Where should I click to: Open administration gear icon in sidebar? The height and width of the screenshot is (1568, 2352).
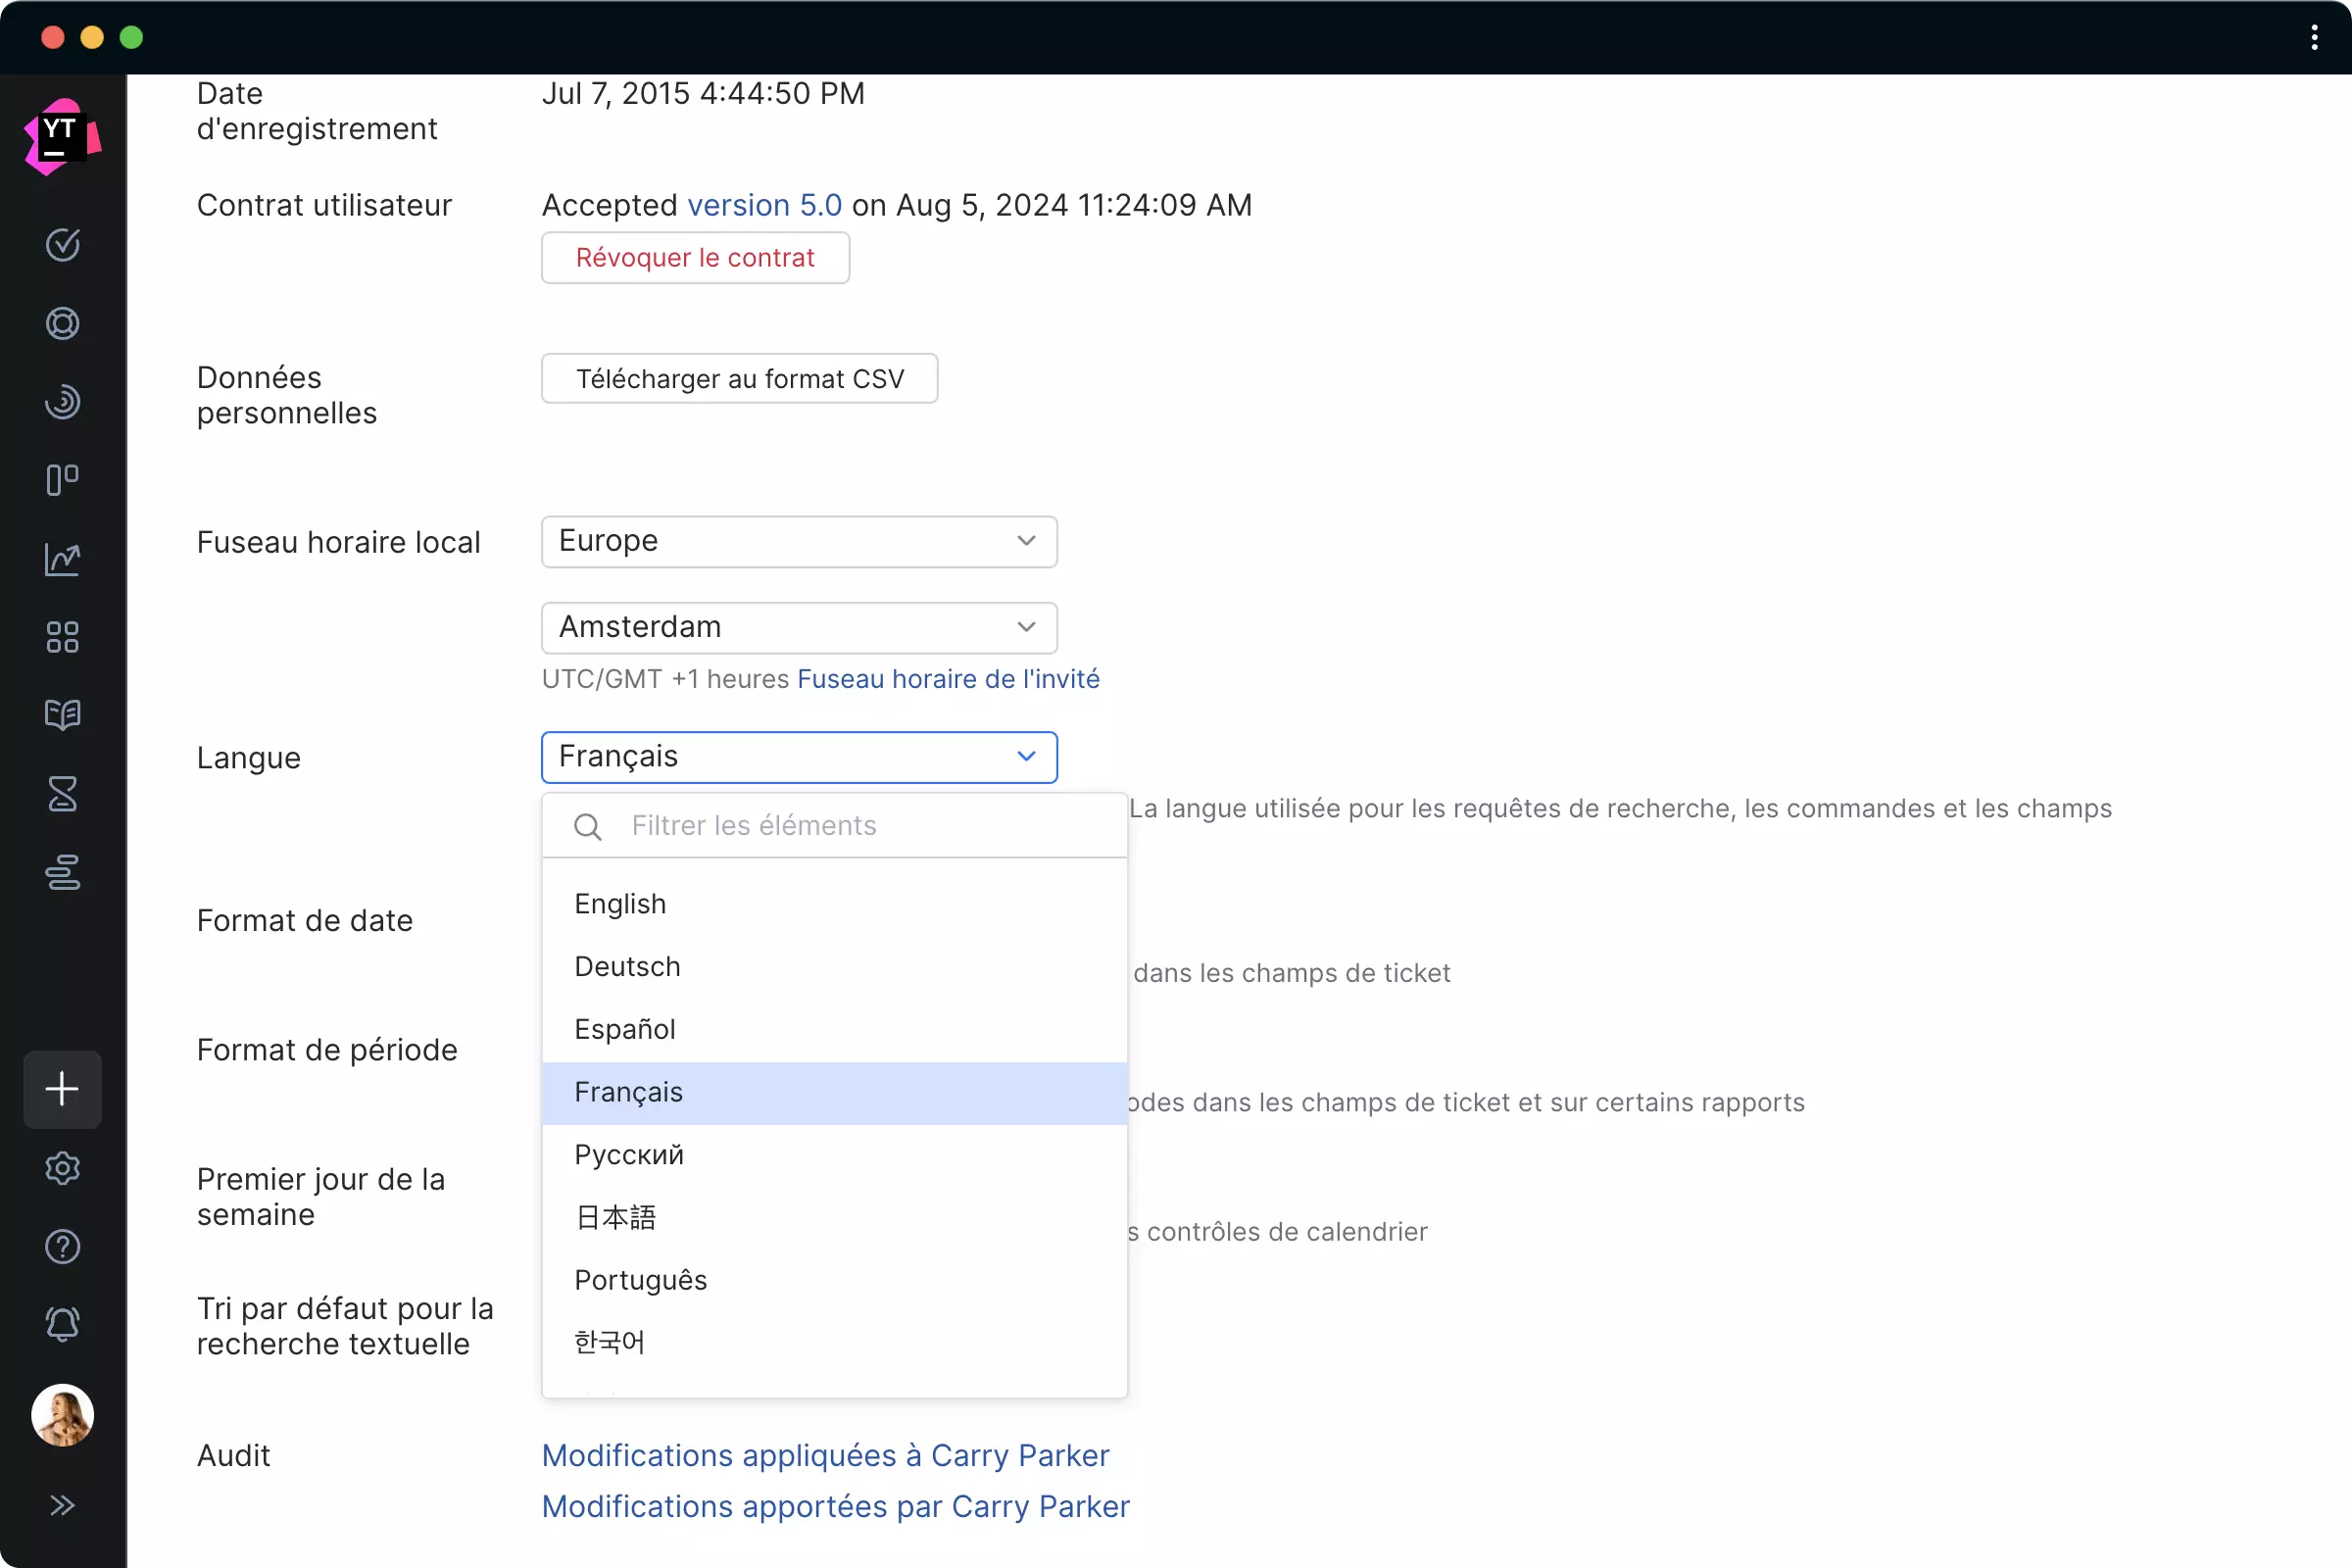click(x=62, y=1168)
